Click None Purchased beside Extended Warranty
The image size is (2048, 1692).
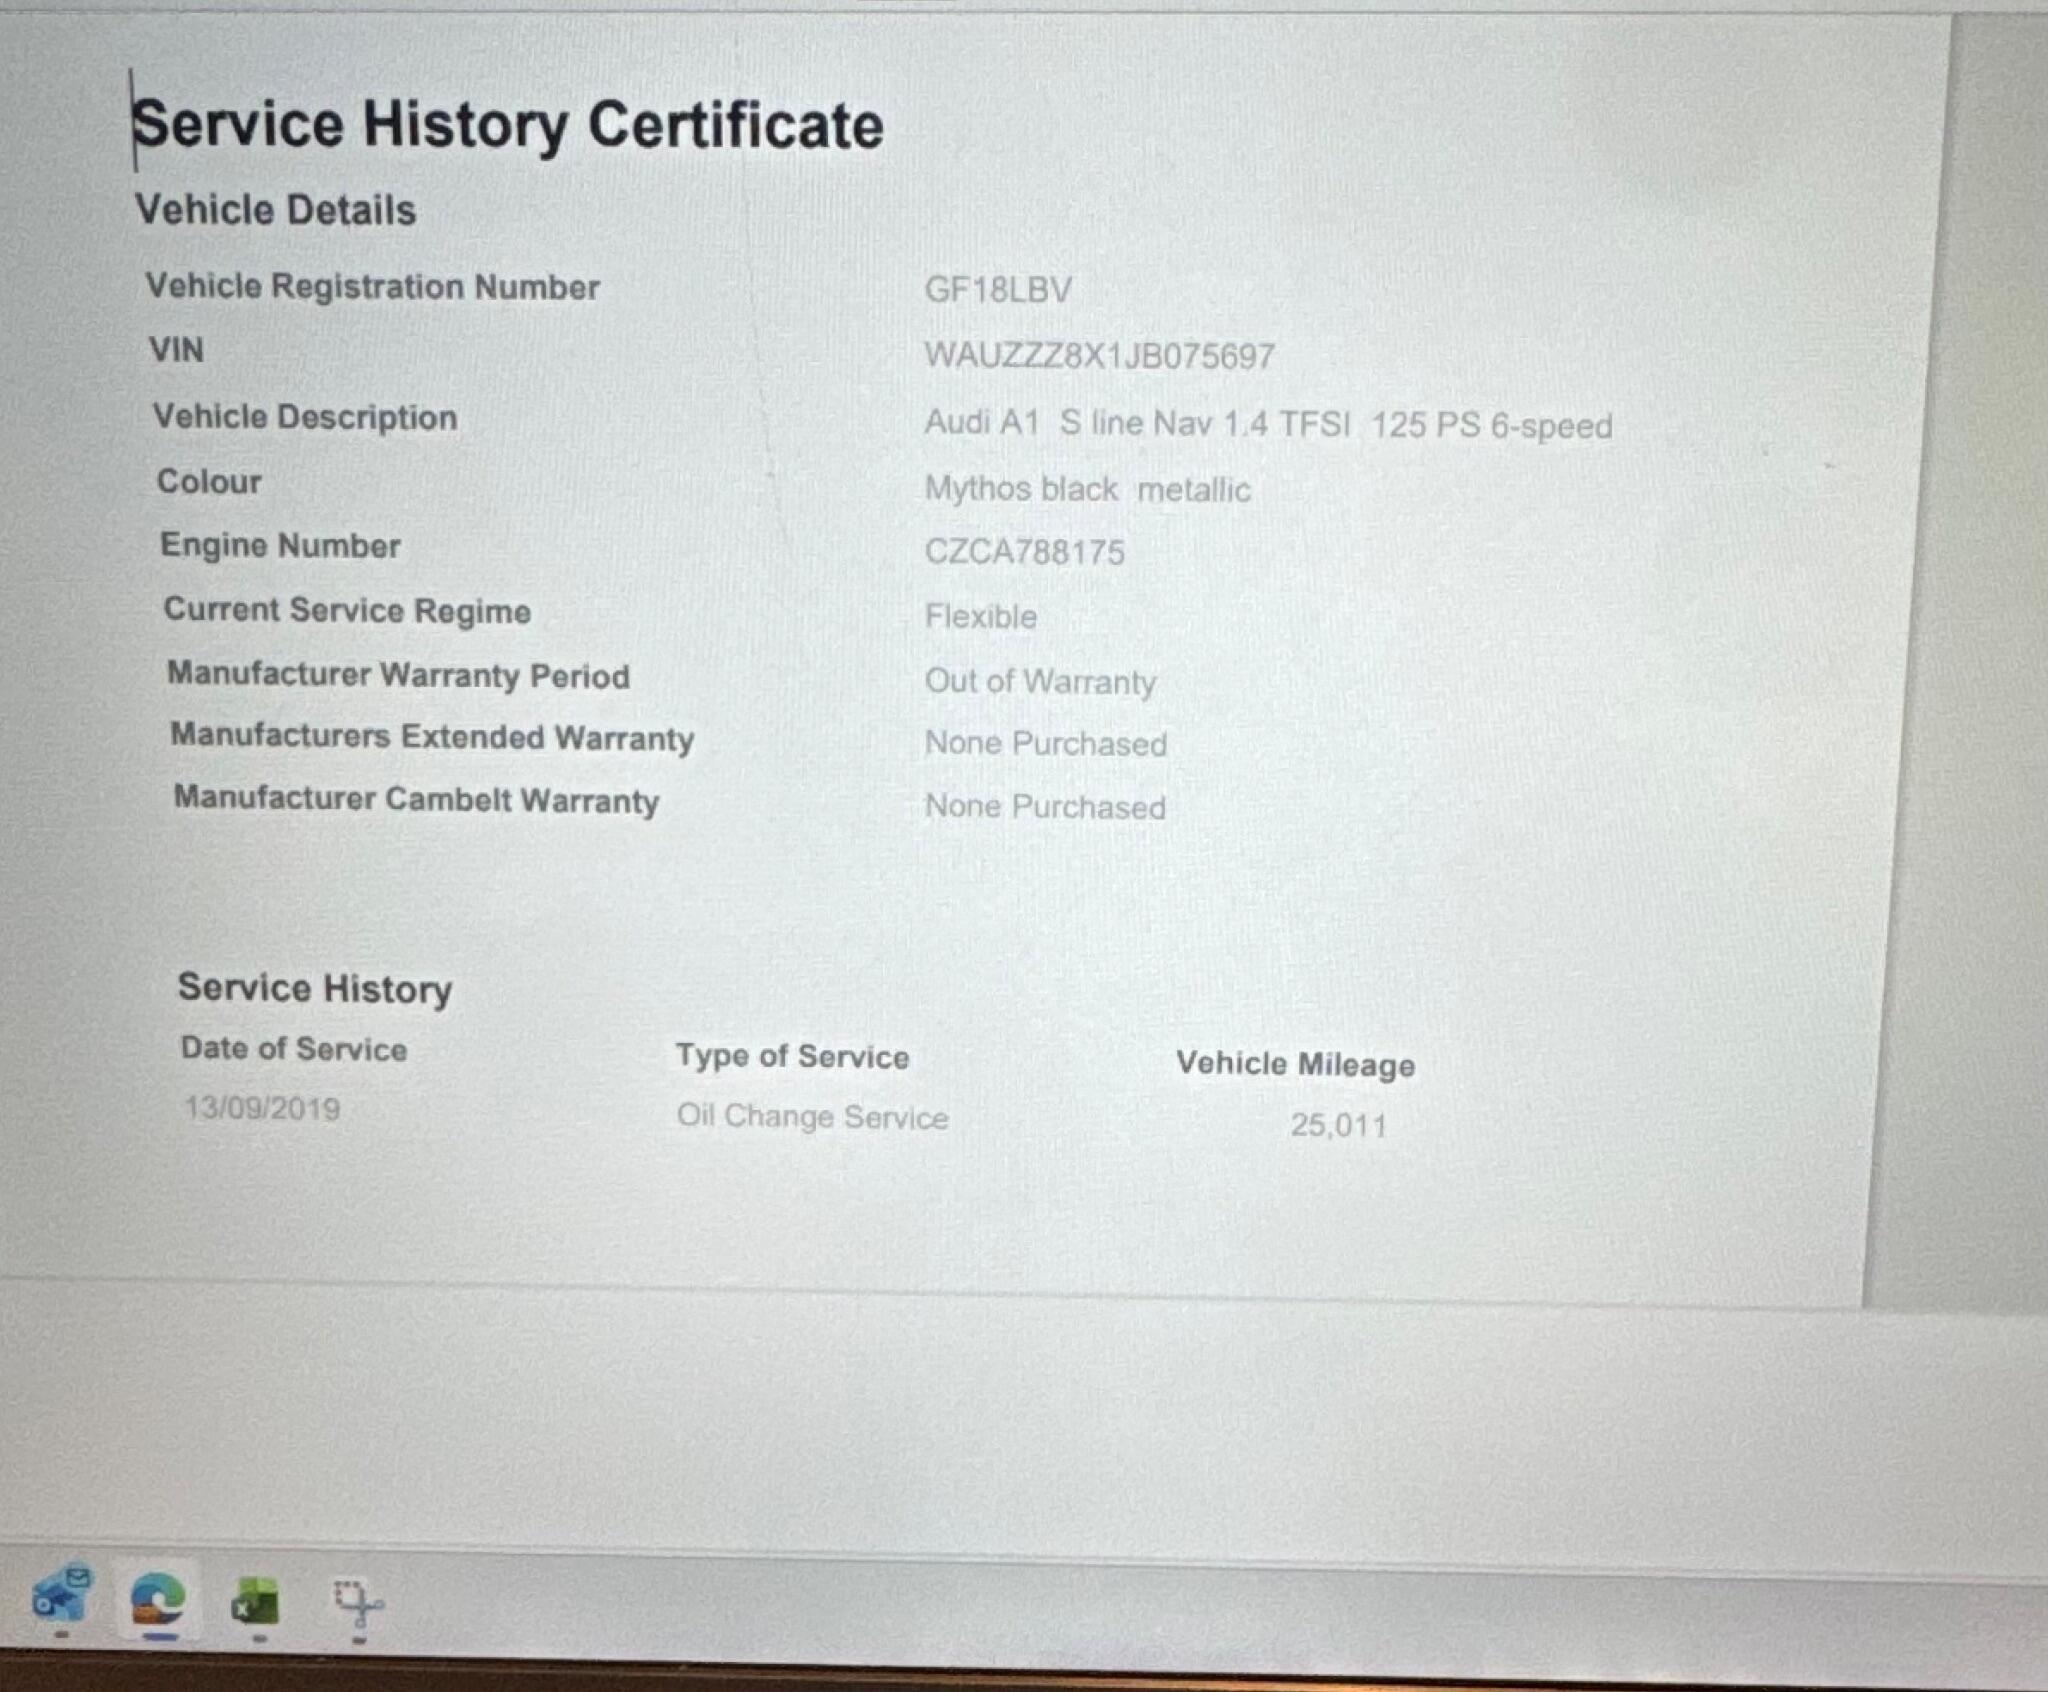[1045, 743]
